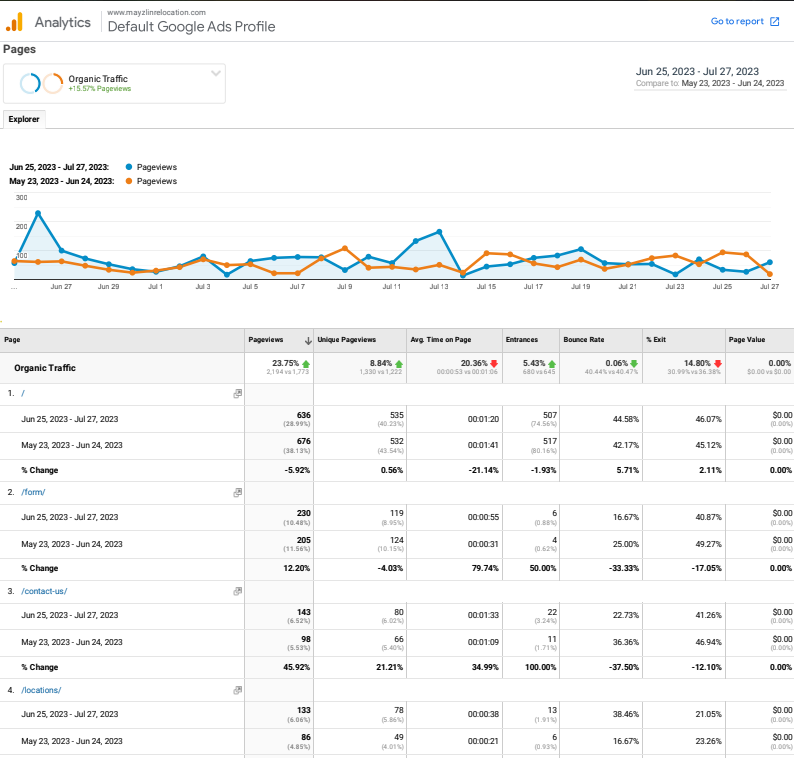Image resolution: width=794 pixels, height=758 pixels.
Task: Follow the Go to report link
Action: (x=737, y=21)
